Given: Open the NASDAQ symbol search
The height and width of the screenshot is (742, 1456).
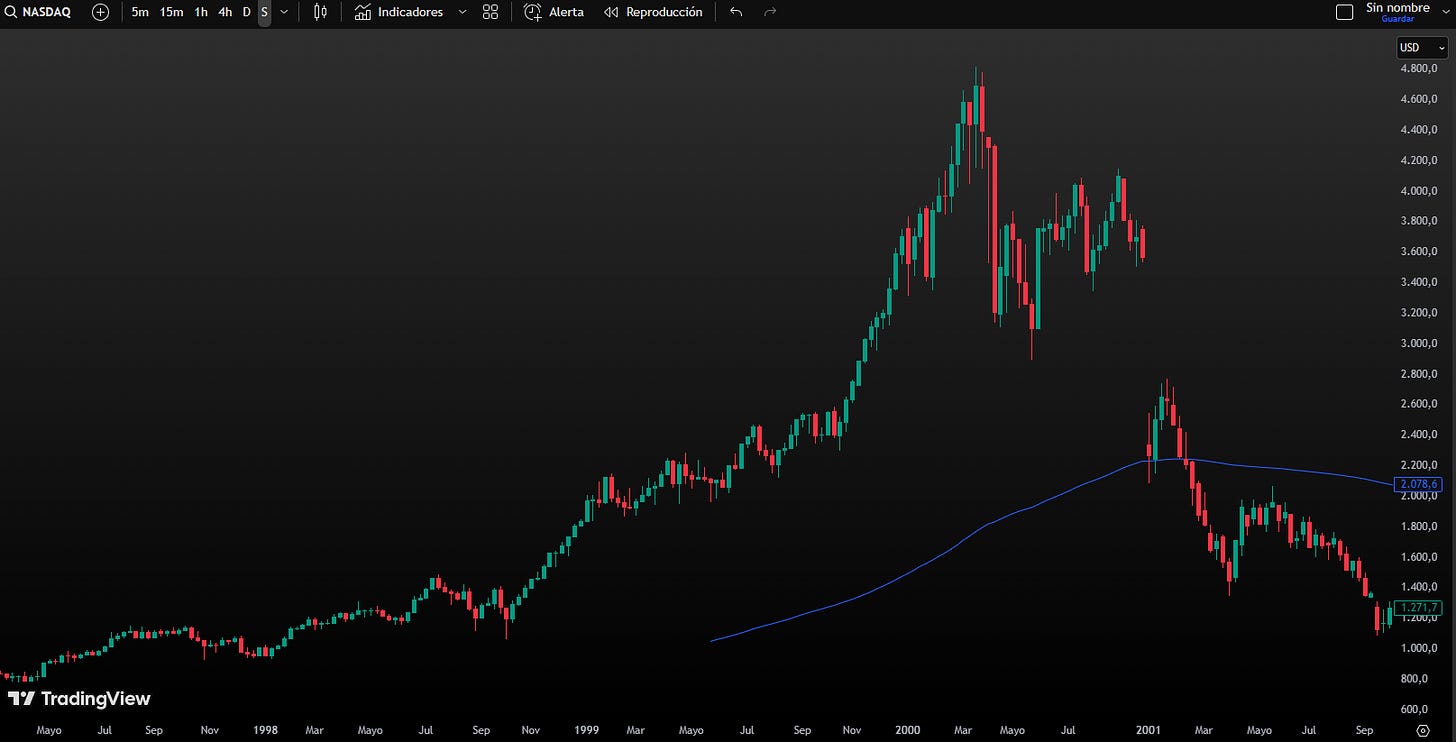Looking at the screenshot, I should 38,12.
